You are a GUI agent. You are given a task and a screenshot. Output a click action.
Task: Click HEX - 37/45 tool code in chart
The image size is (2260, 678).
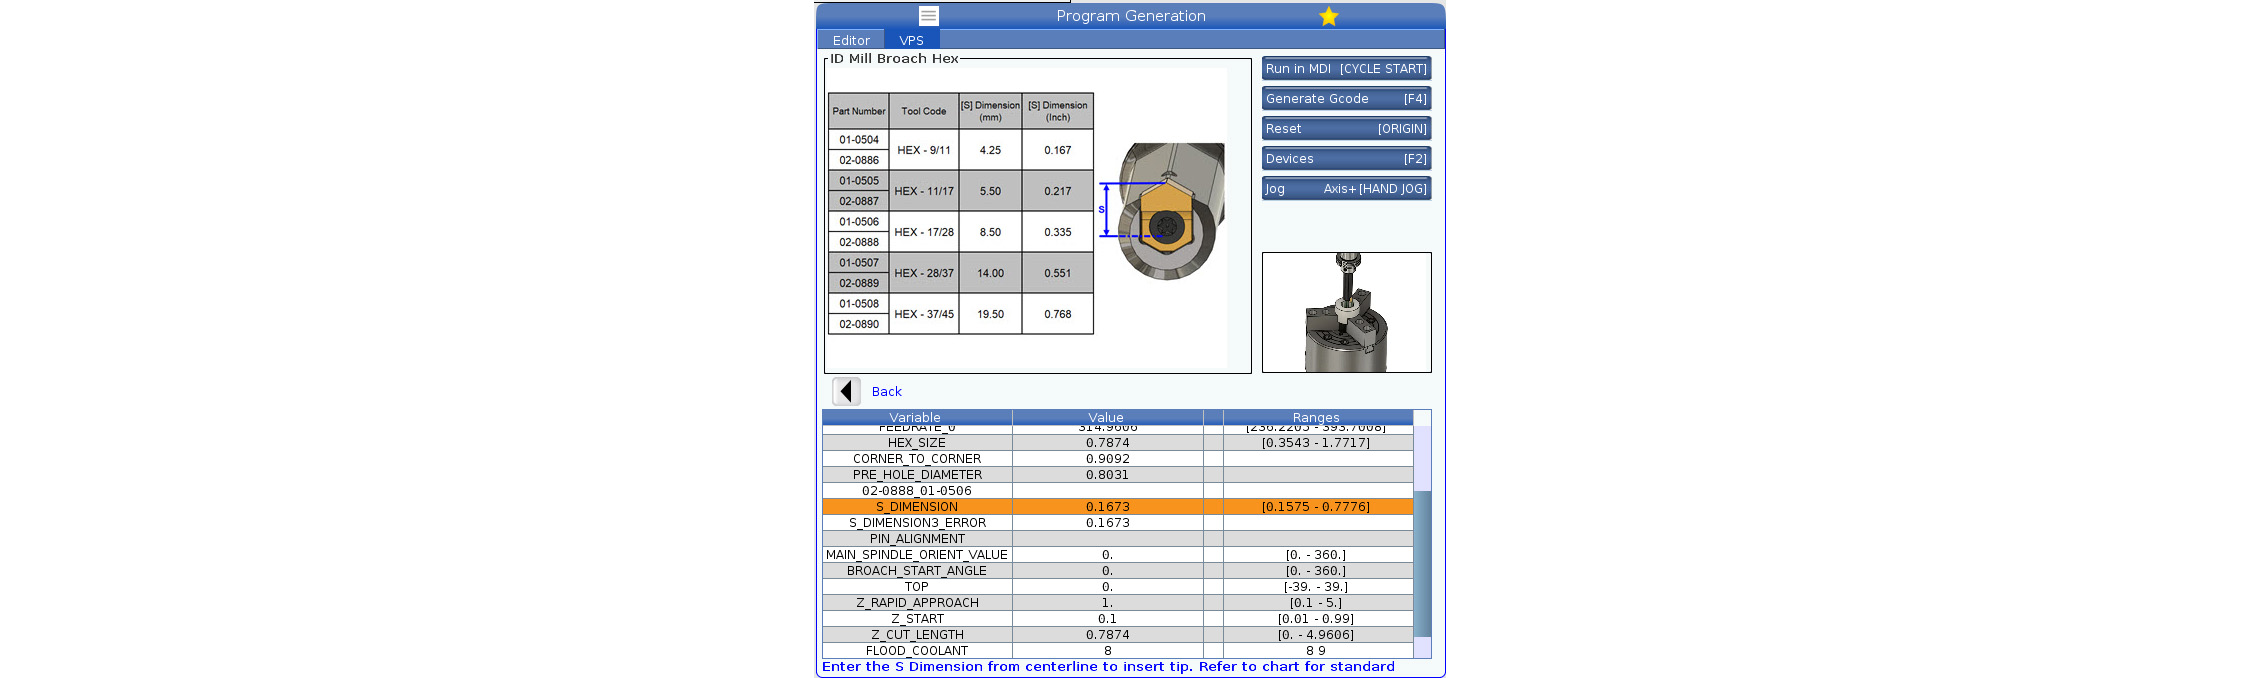point(924,314)
